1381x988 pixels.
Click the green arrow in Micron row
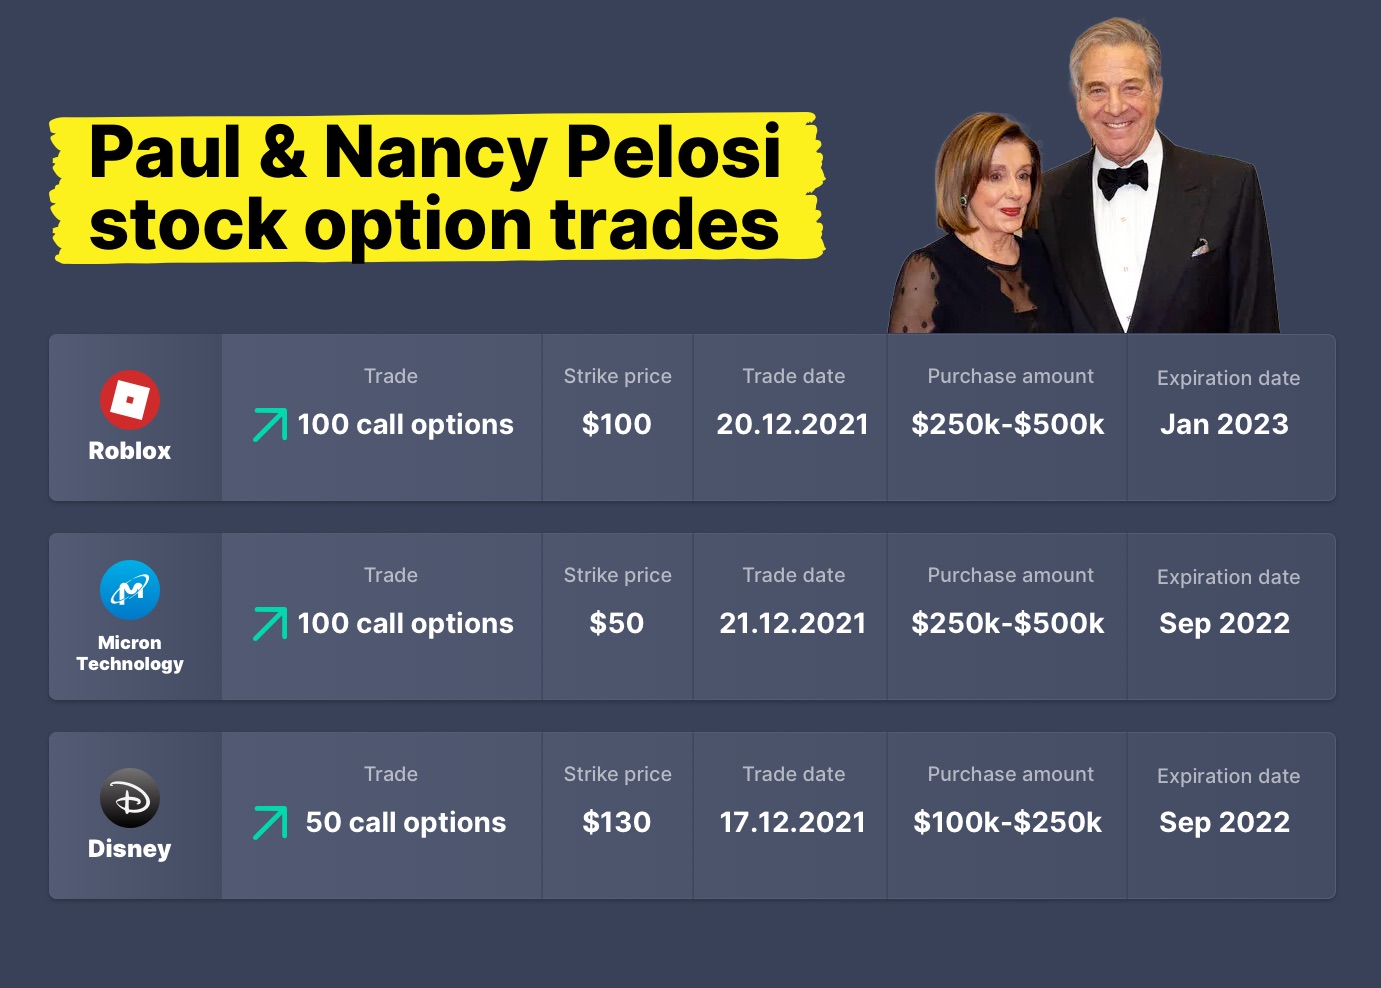(270, 623)
